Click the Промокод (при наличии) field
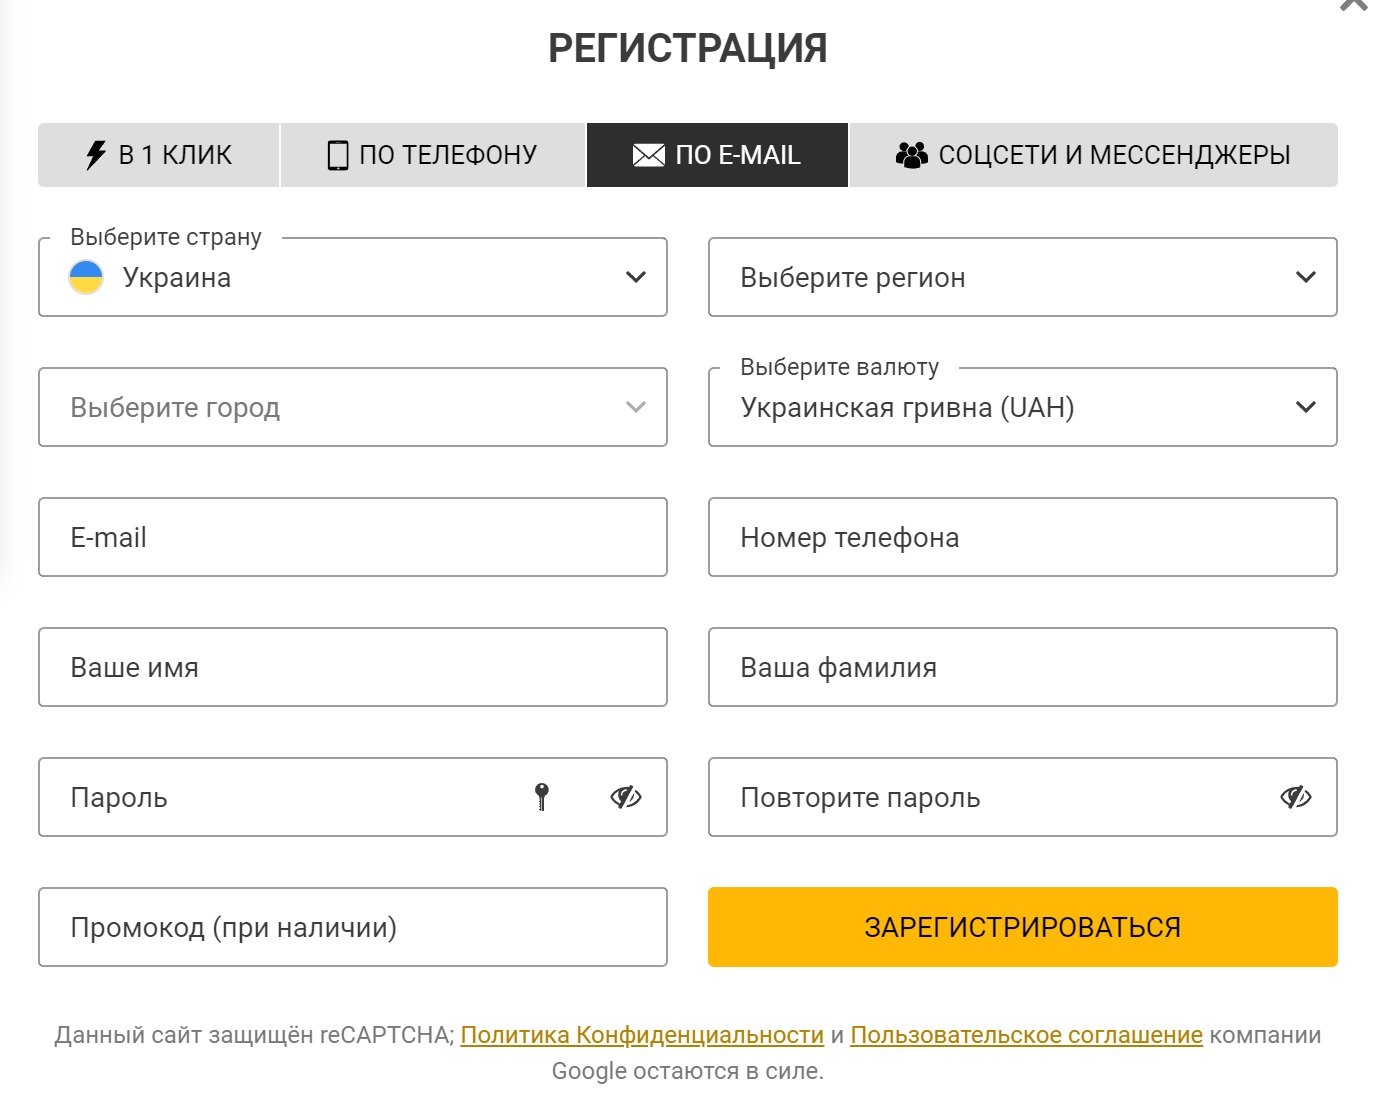 click(353, 927)
